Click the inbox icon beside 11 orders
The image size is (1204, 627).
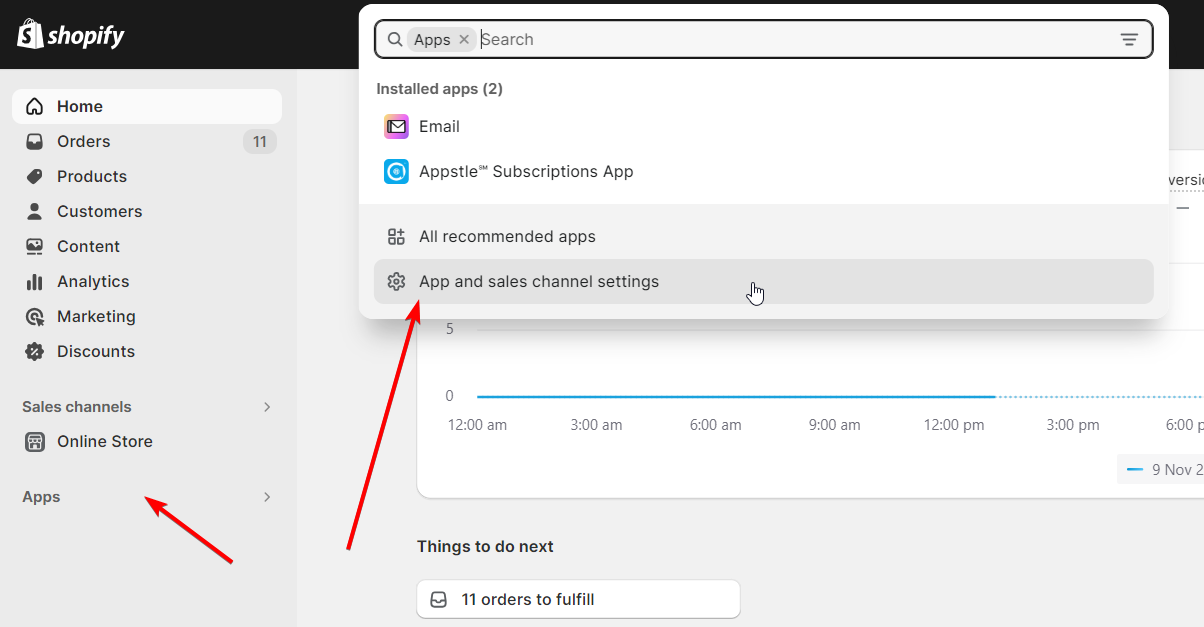coord(438,599)
